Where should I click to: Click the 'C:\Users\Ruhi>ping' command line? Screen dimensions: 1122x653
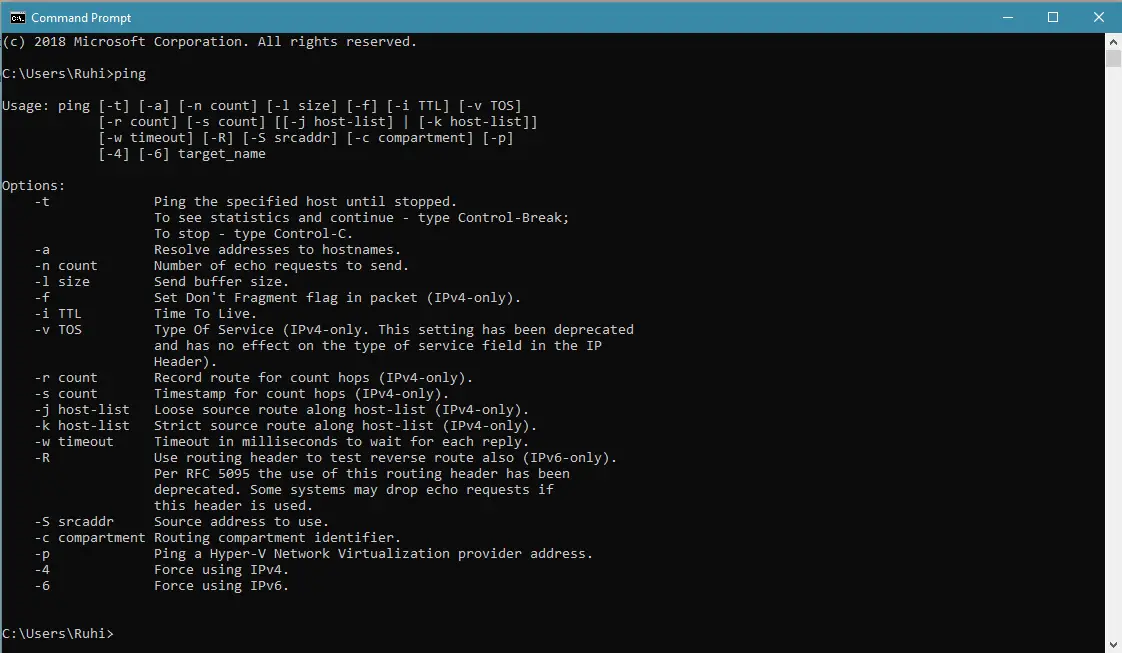[74, 74]
